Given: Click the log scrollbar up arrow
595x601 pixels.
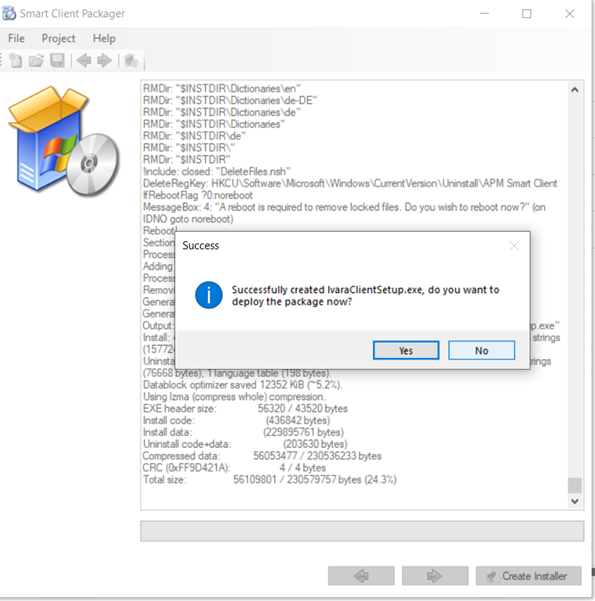Looking at the screenshot, I should click(x=575, y=90).
